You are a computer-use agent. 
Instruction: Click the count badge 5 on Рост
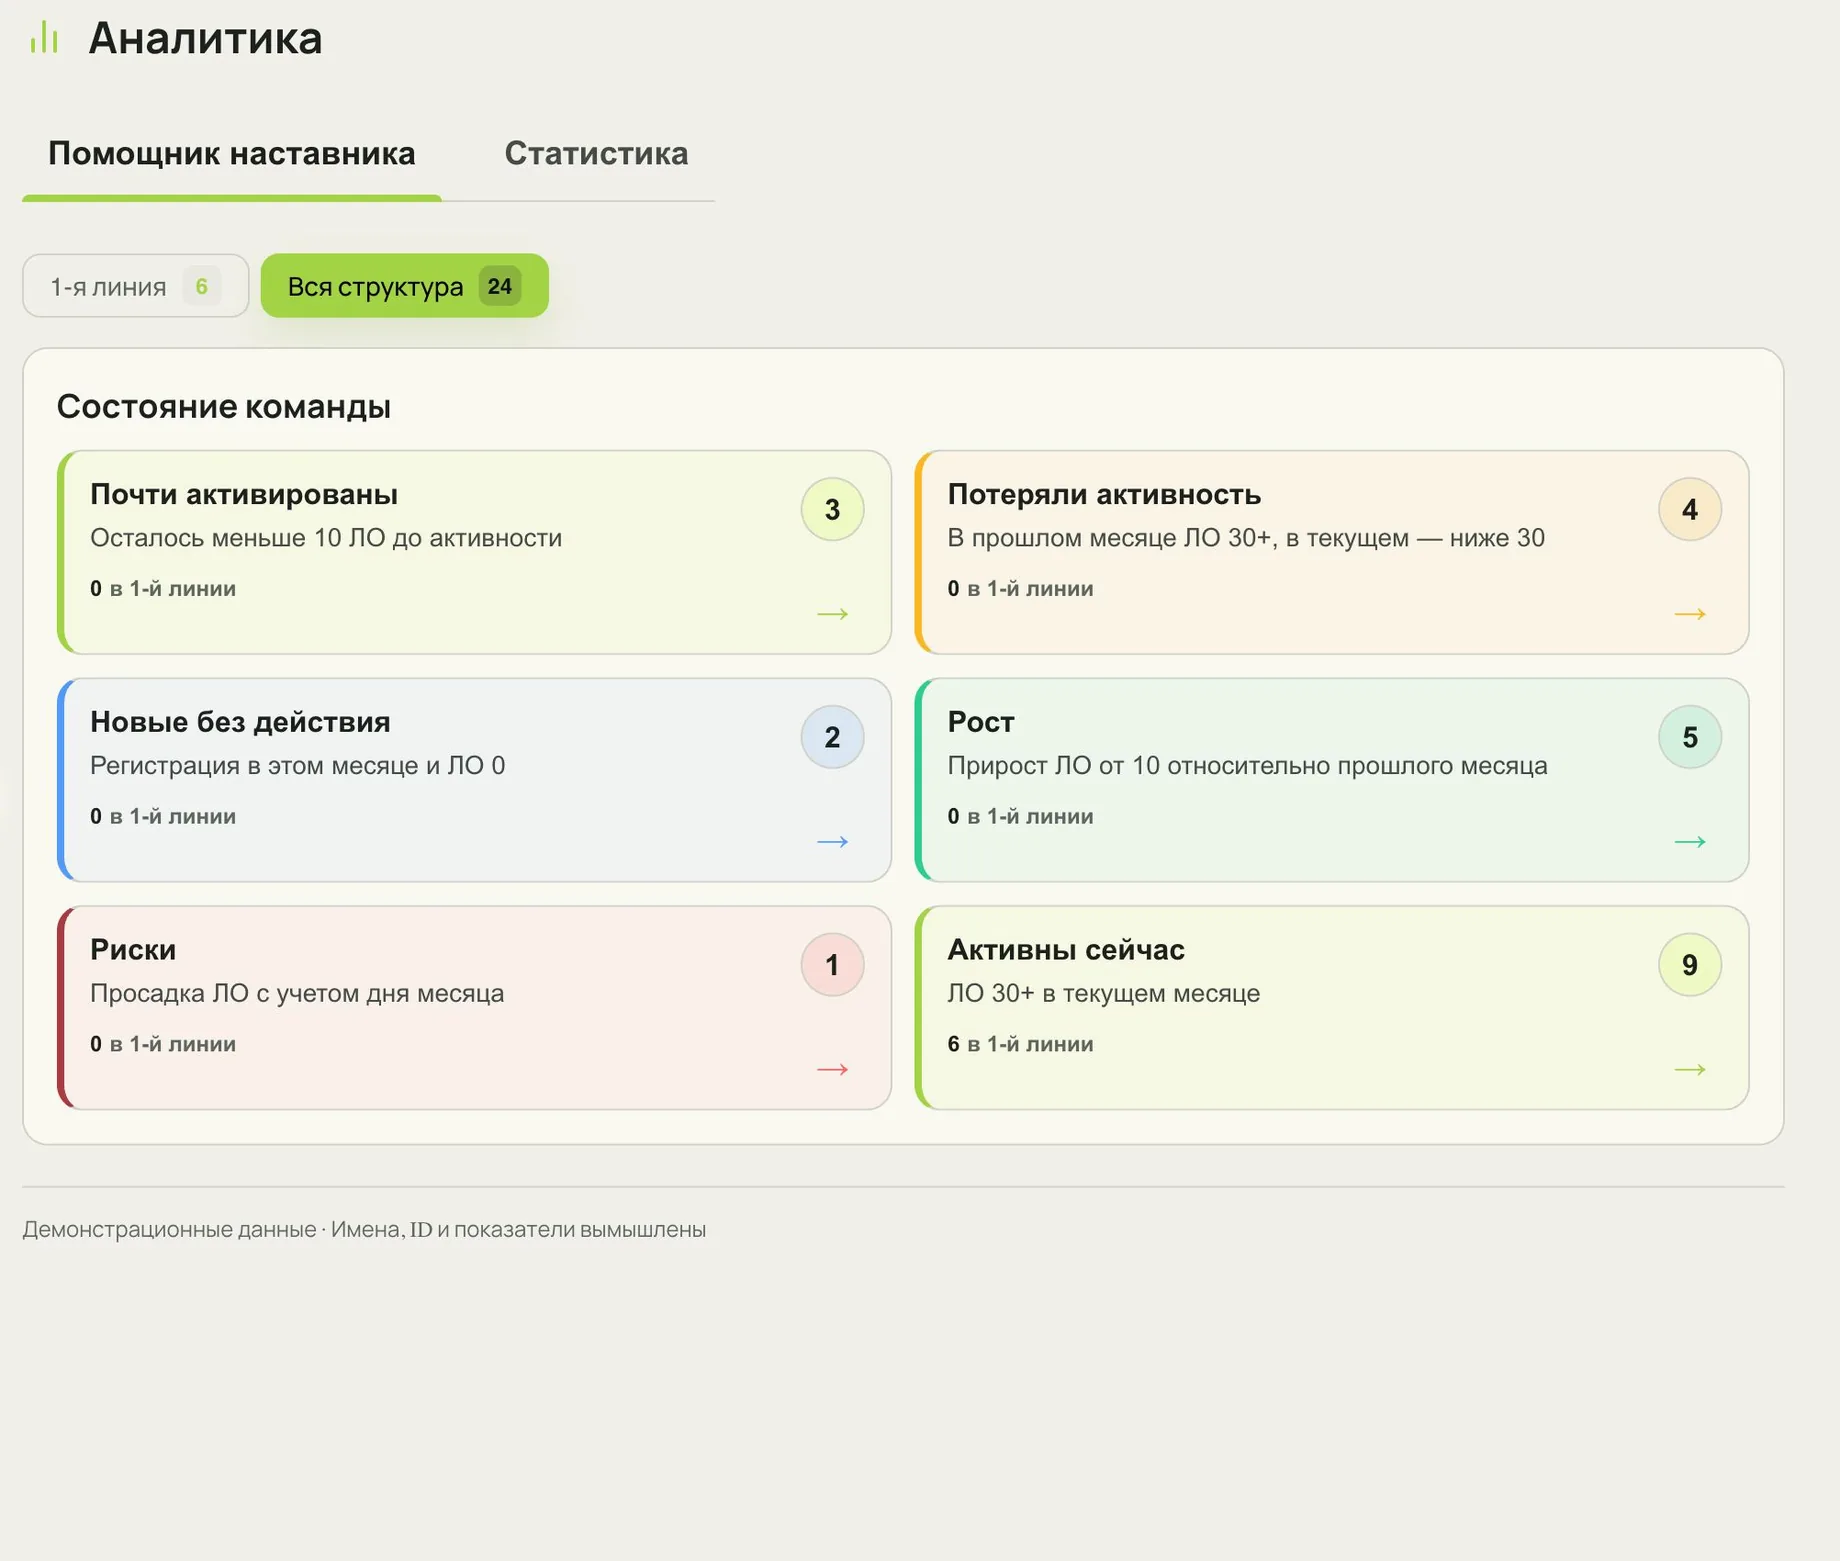pos(1690,737)
